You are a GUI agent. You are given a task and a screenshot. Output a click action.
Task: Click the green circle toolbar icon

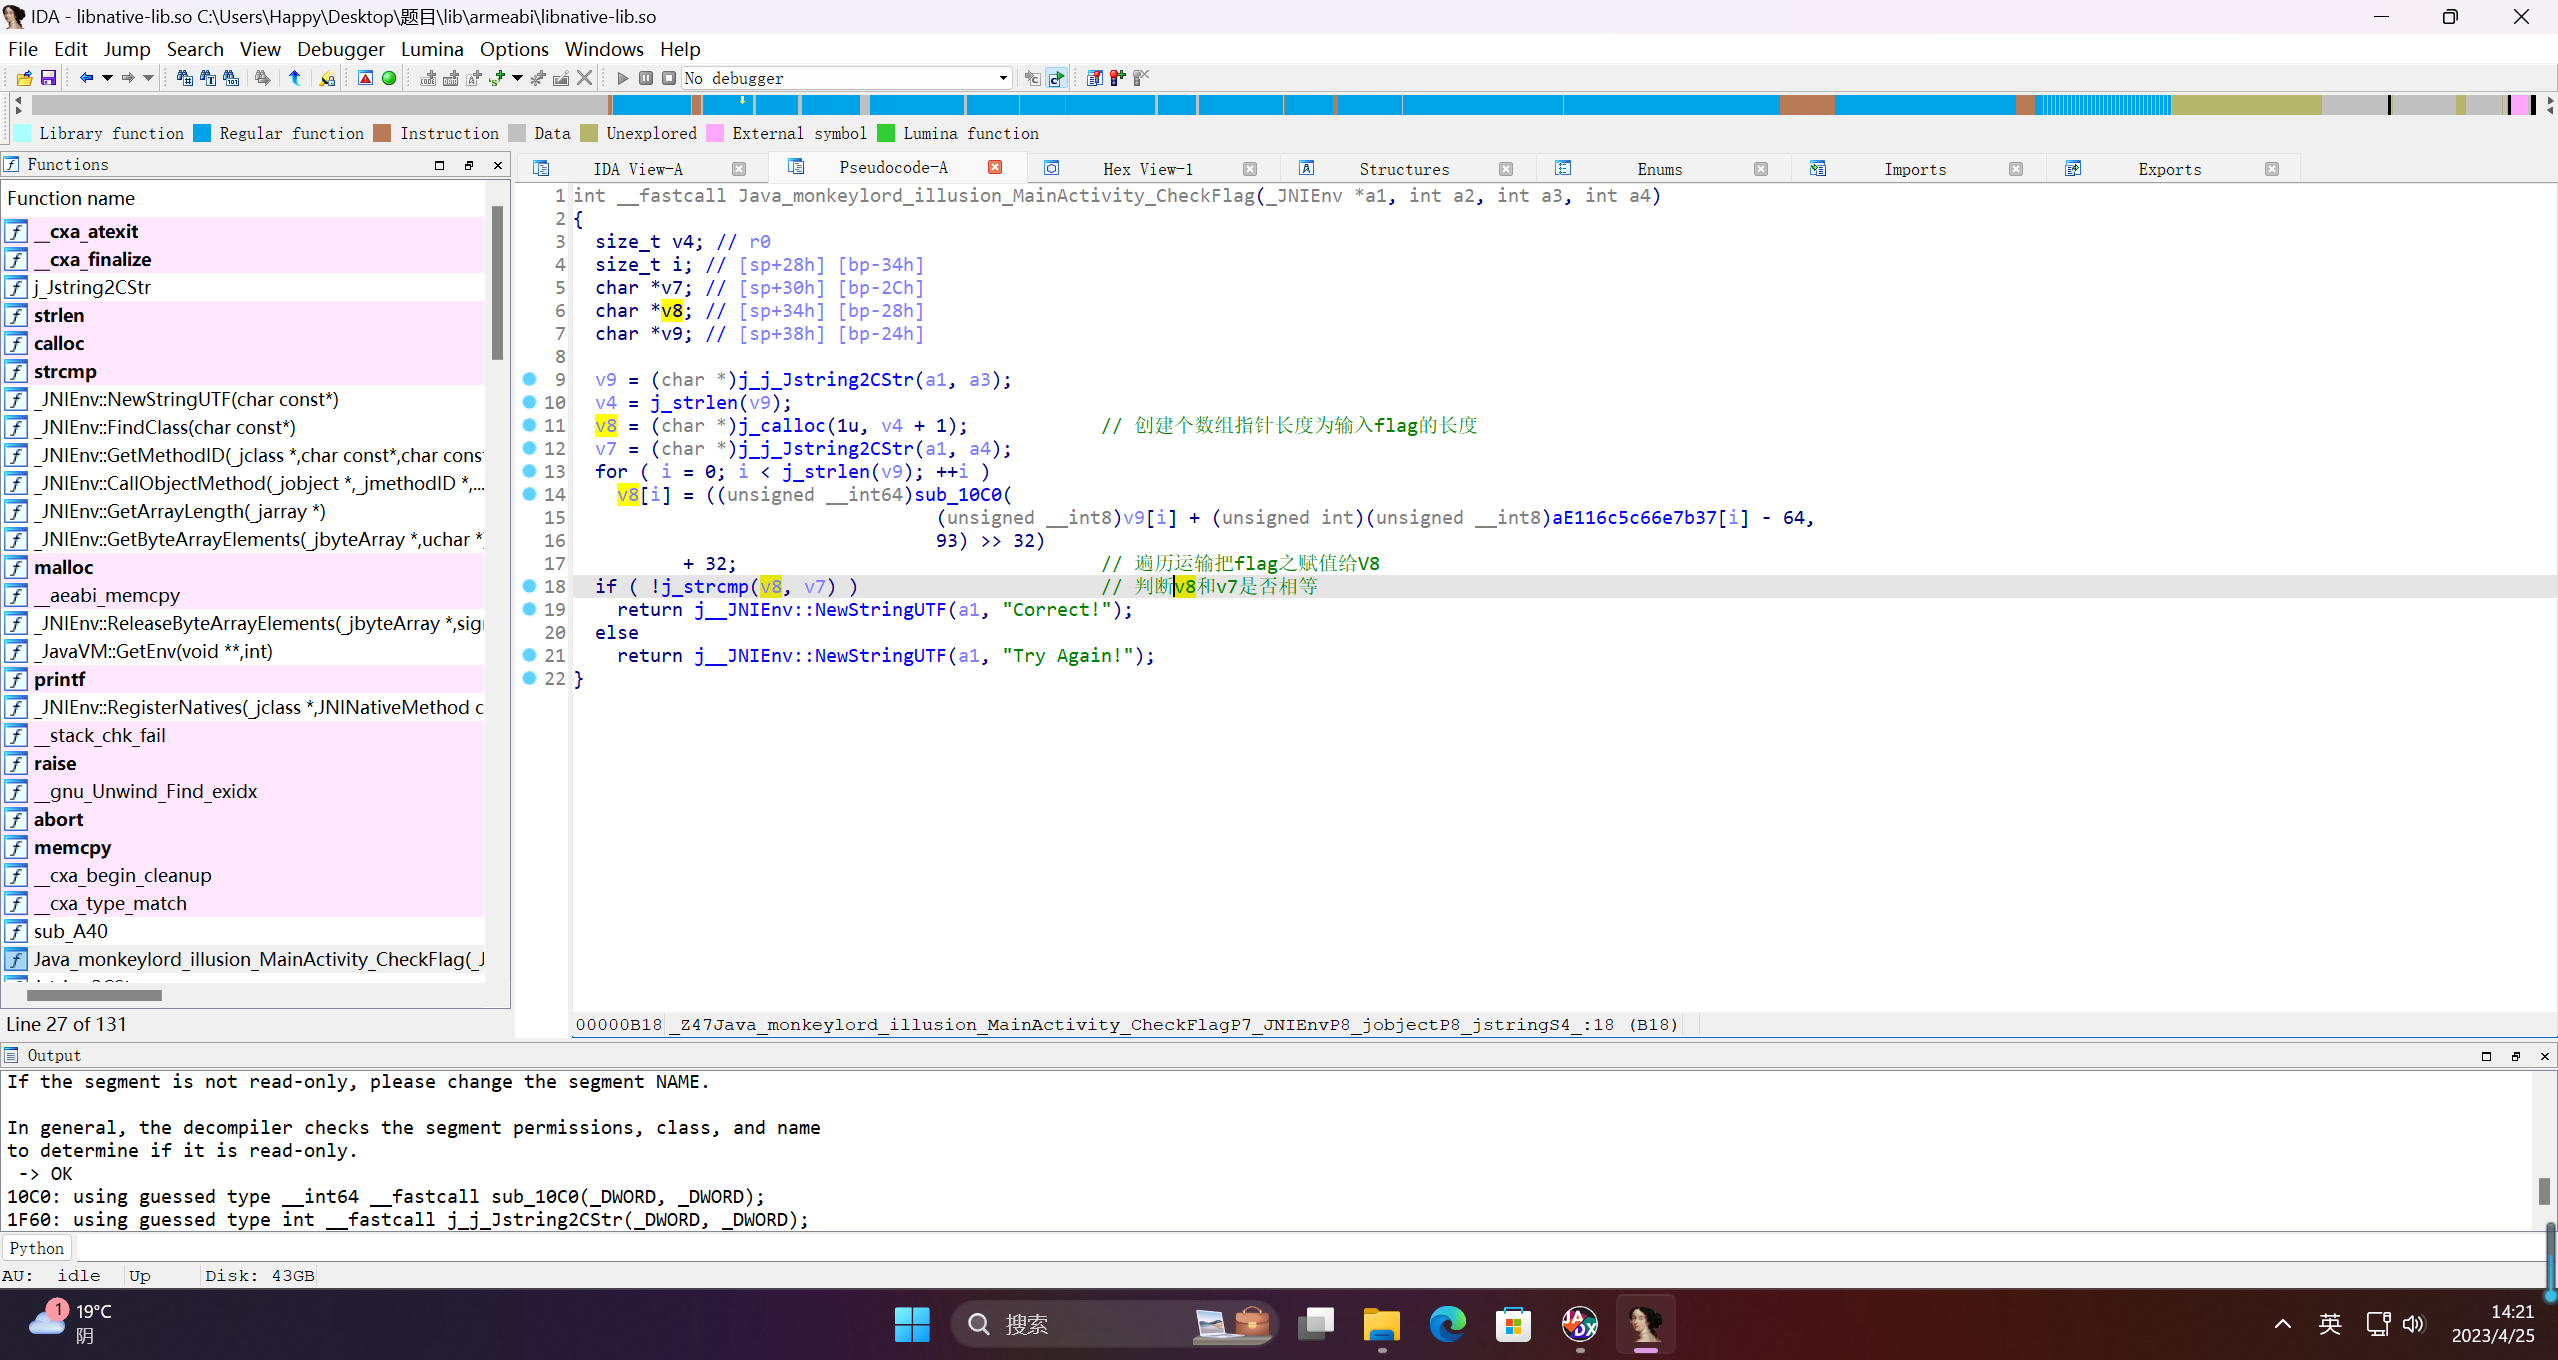pos(389,78)
